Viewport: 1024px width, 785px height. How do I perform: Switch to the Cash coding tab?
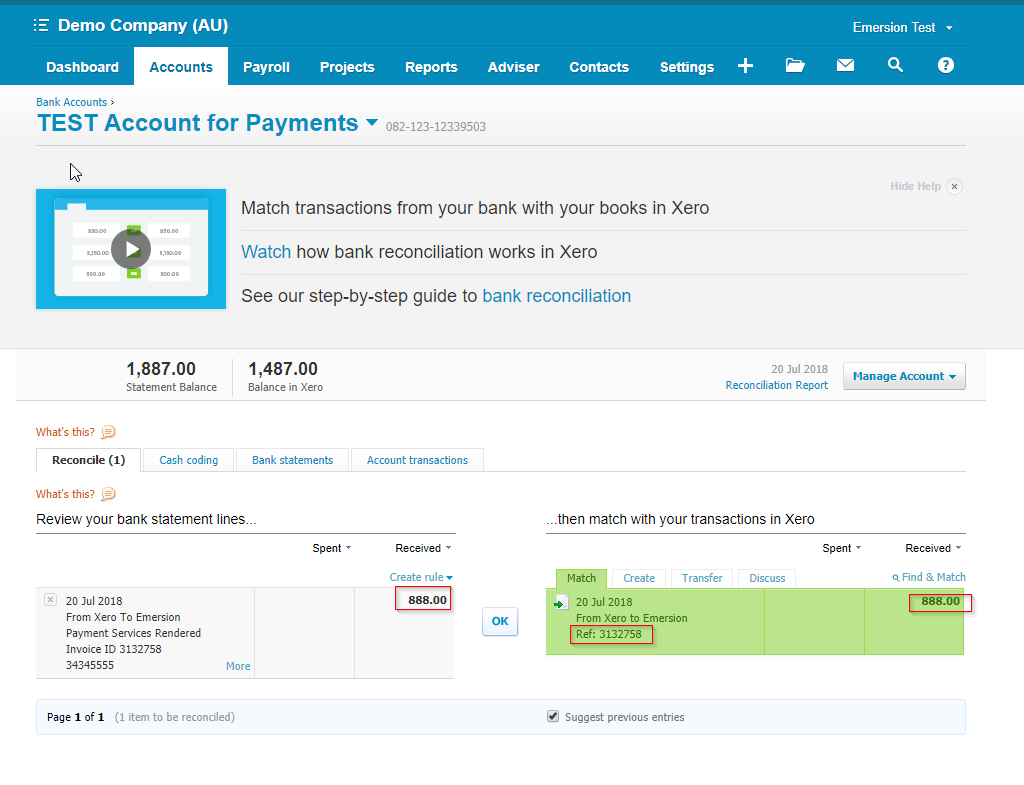tap(188, 460)
